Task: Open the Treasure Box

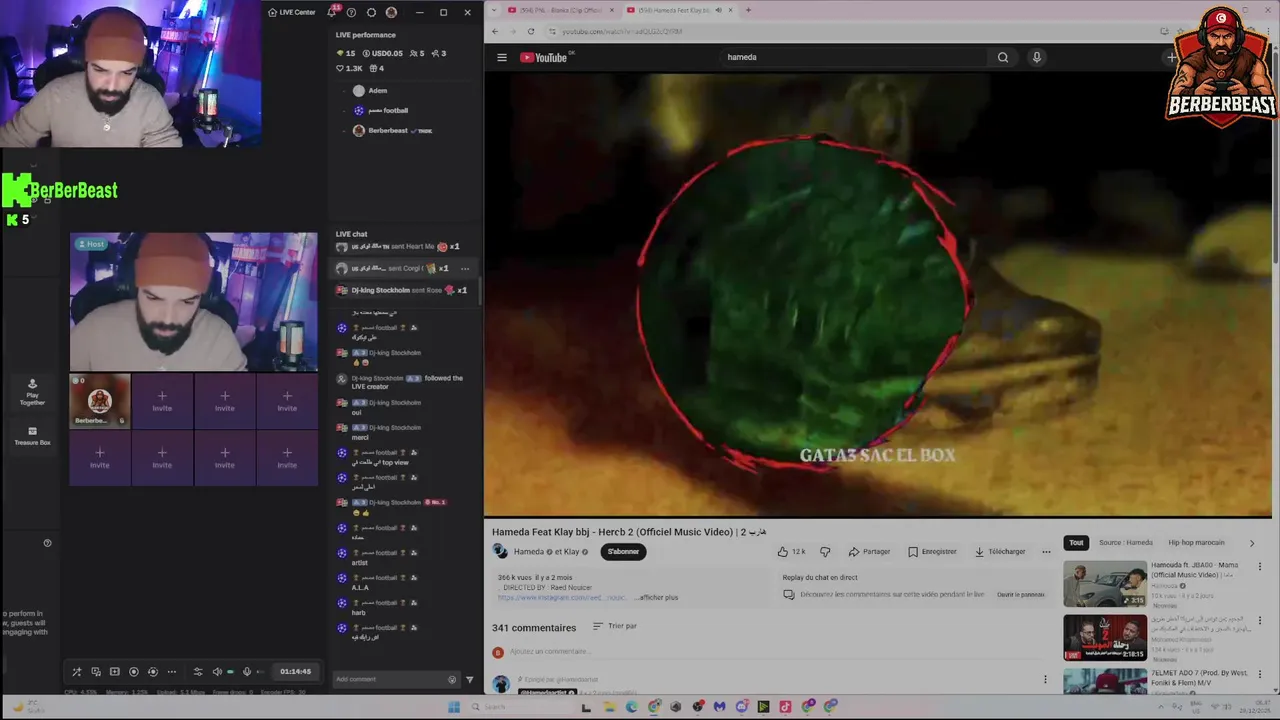Action: (x=33, y=436)
